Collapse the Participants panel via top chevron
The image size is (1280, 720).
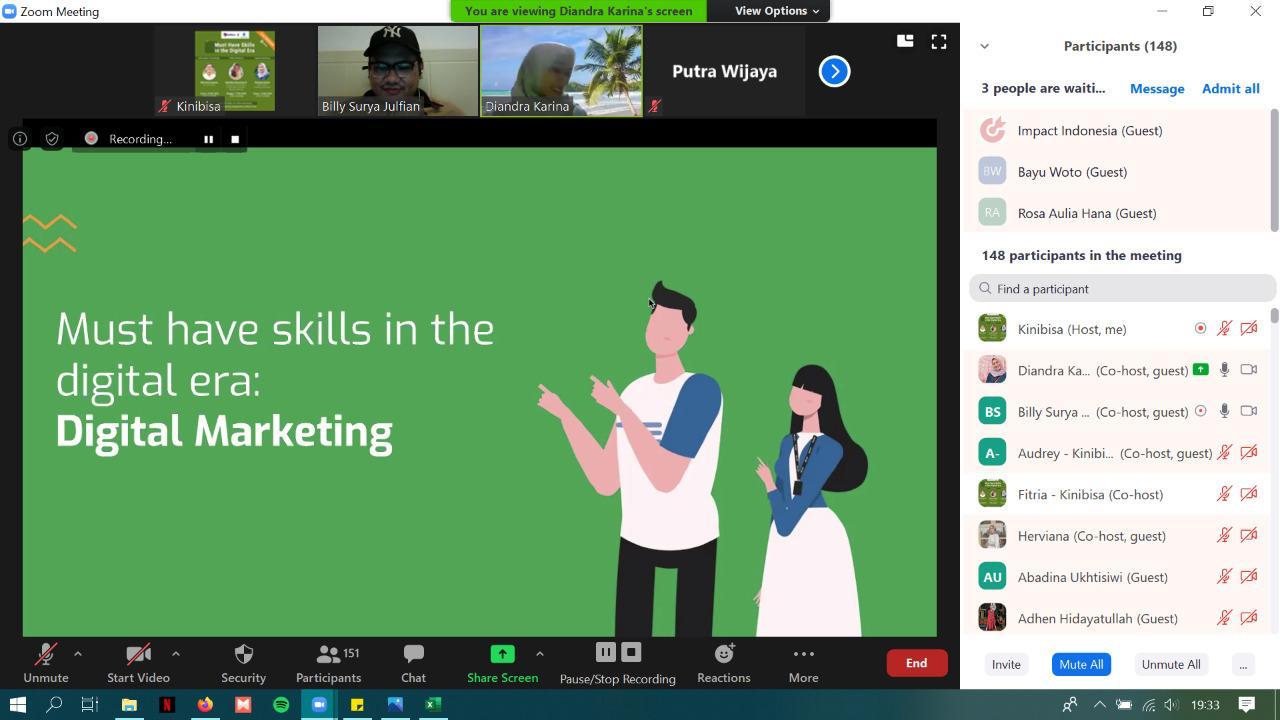coord(984,46)
